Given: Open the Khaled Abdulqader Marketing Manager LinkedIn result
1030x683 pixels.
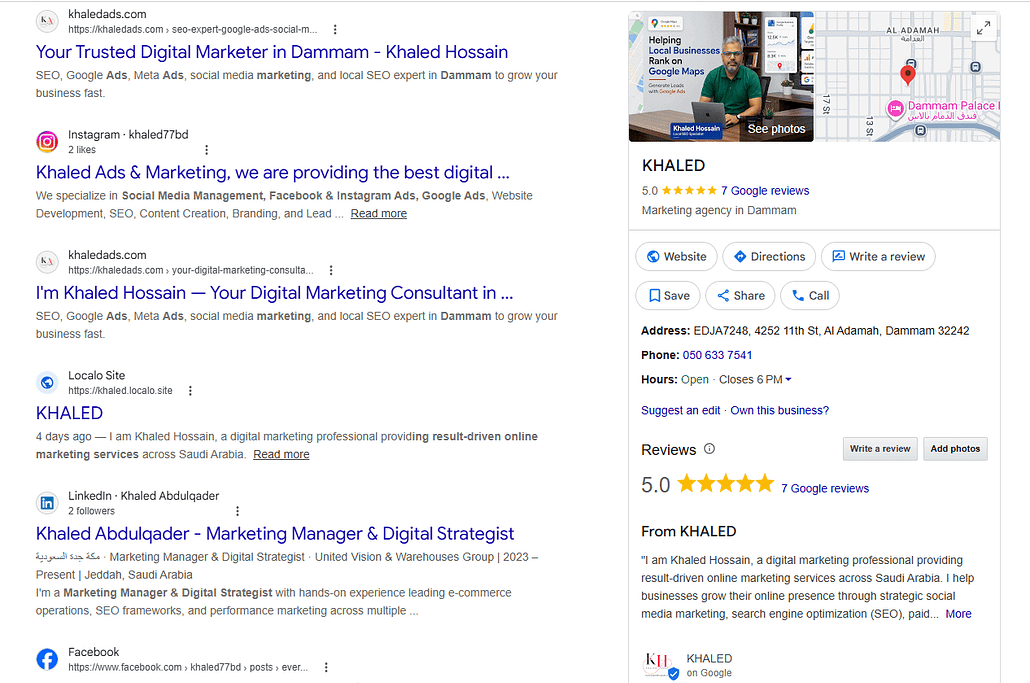Looking at the screenshot, I should [x=275, y=534].
